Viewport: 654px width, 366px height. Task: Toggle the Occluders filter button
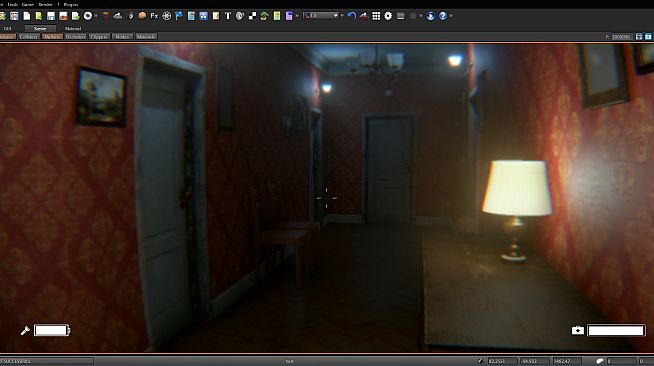click(75, 37)
